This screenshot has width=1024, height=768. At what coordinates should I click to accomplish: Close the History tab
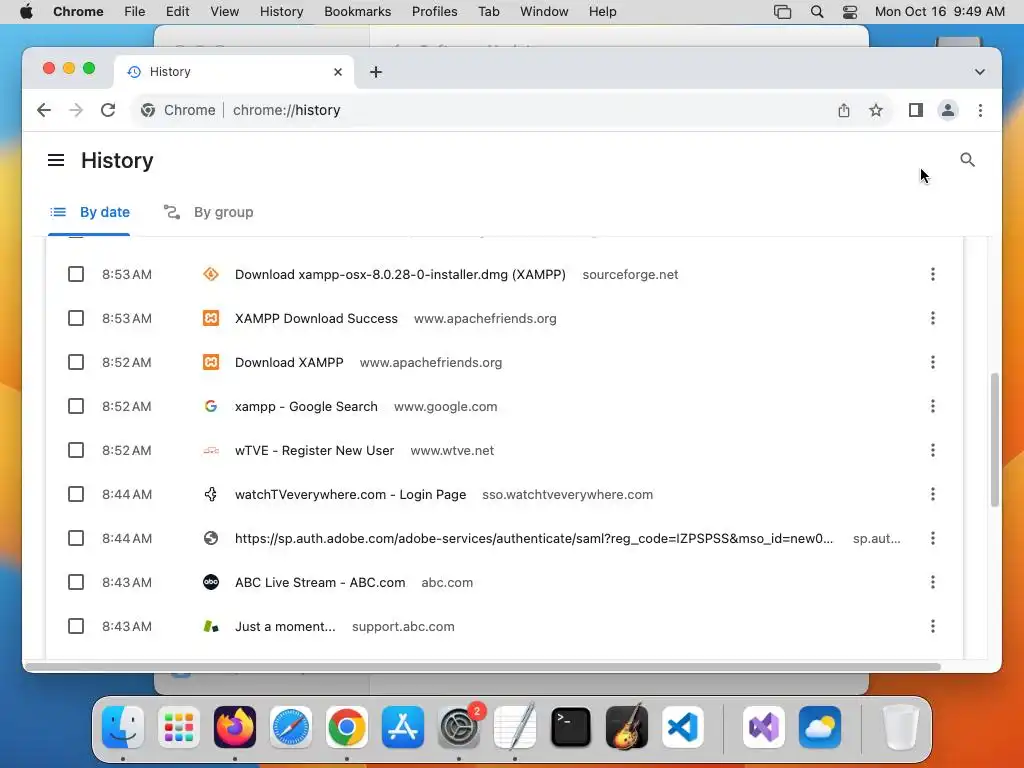pos(338,72)
